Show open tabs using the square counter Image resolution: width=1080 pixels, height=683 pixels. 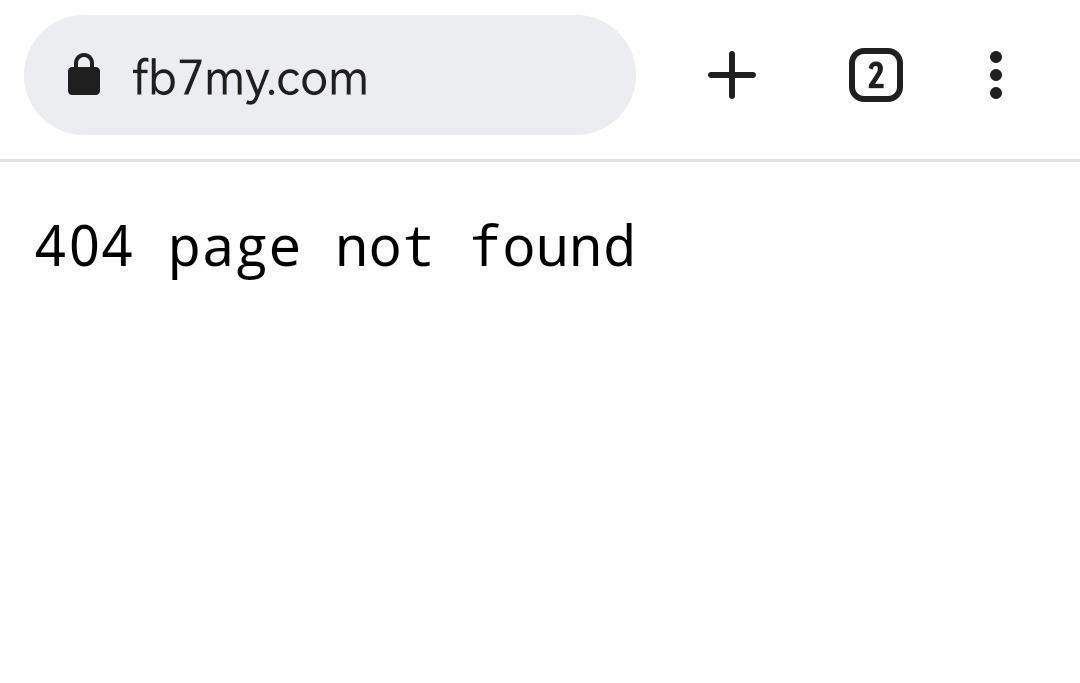tap(875, 75)
